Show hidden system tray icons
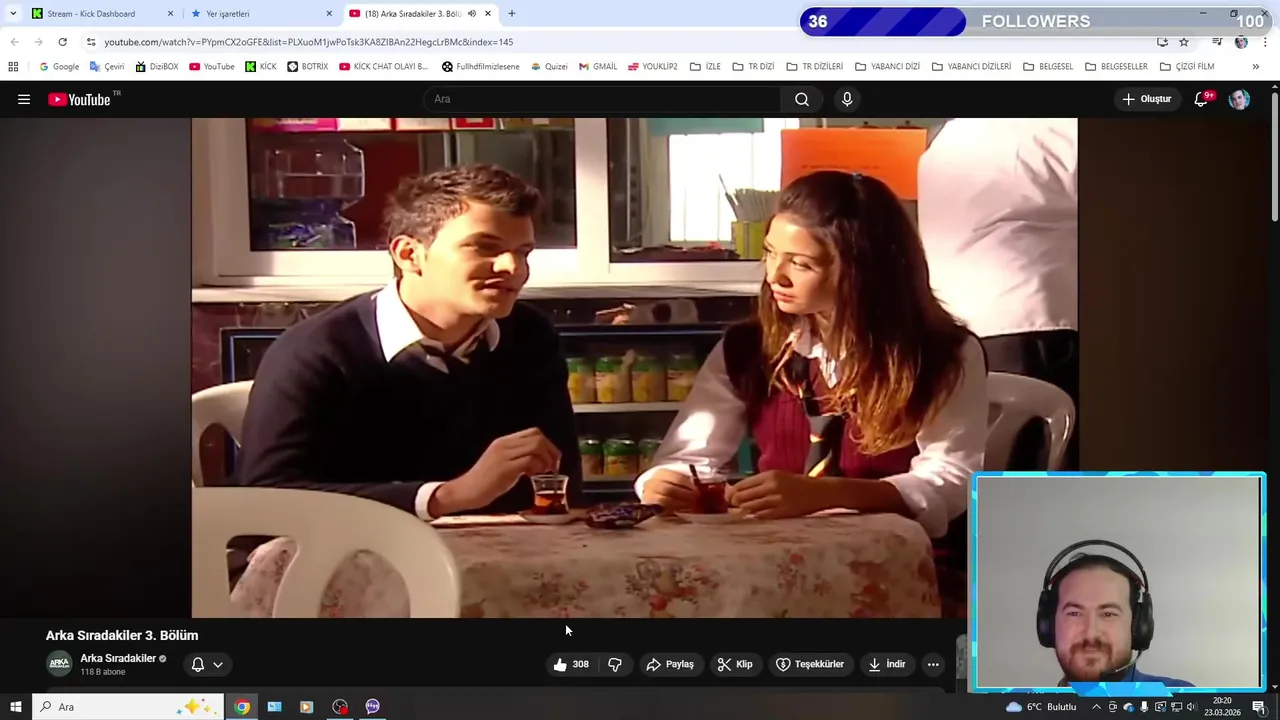 (1096, 707)
